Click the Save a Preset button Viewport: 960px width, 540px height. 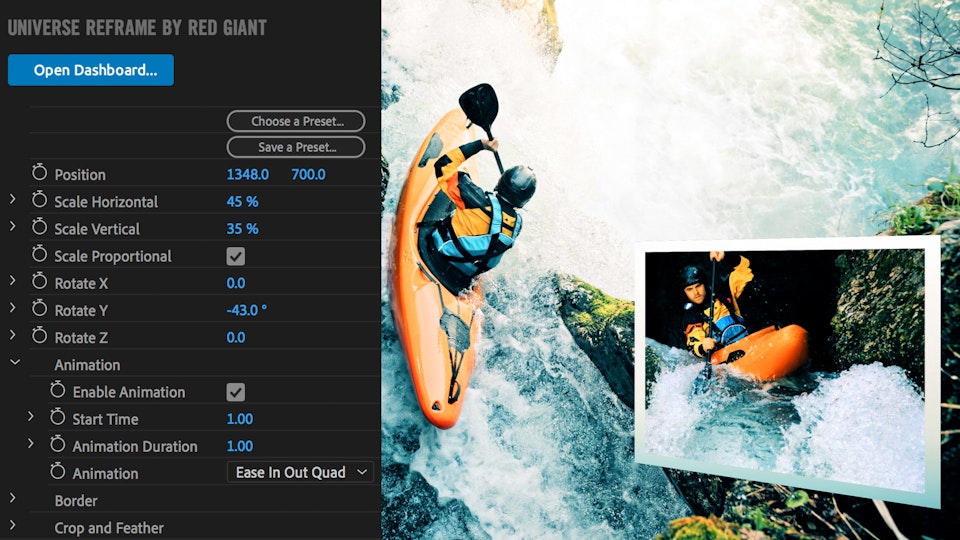[x=296, y=147]
